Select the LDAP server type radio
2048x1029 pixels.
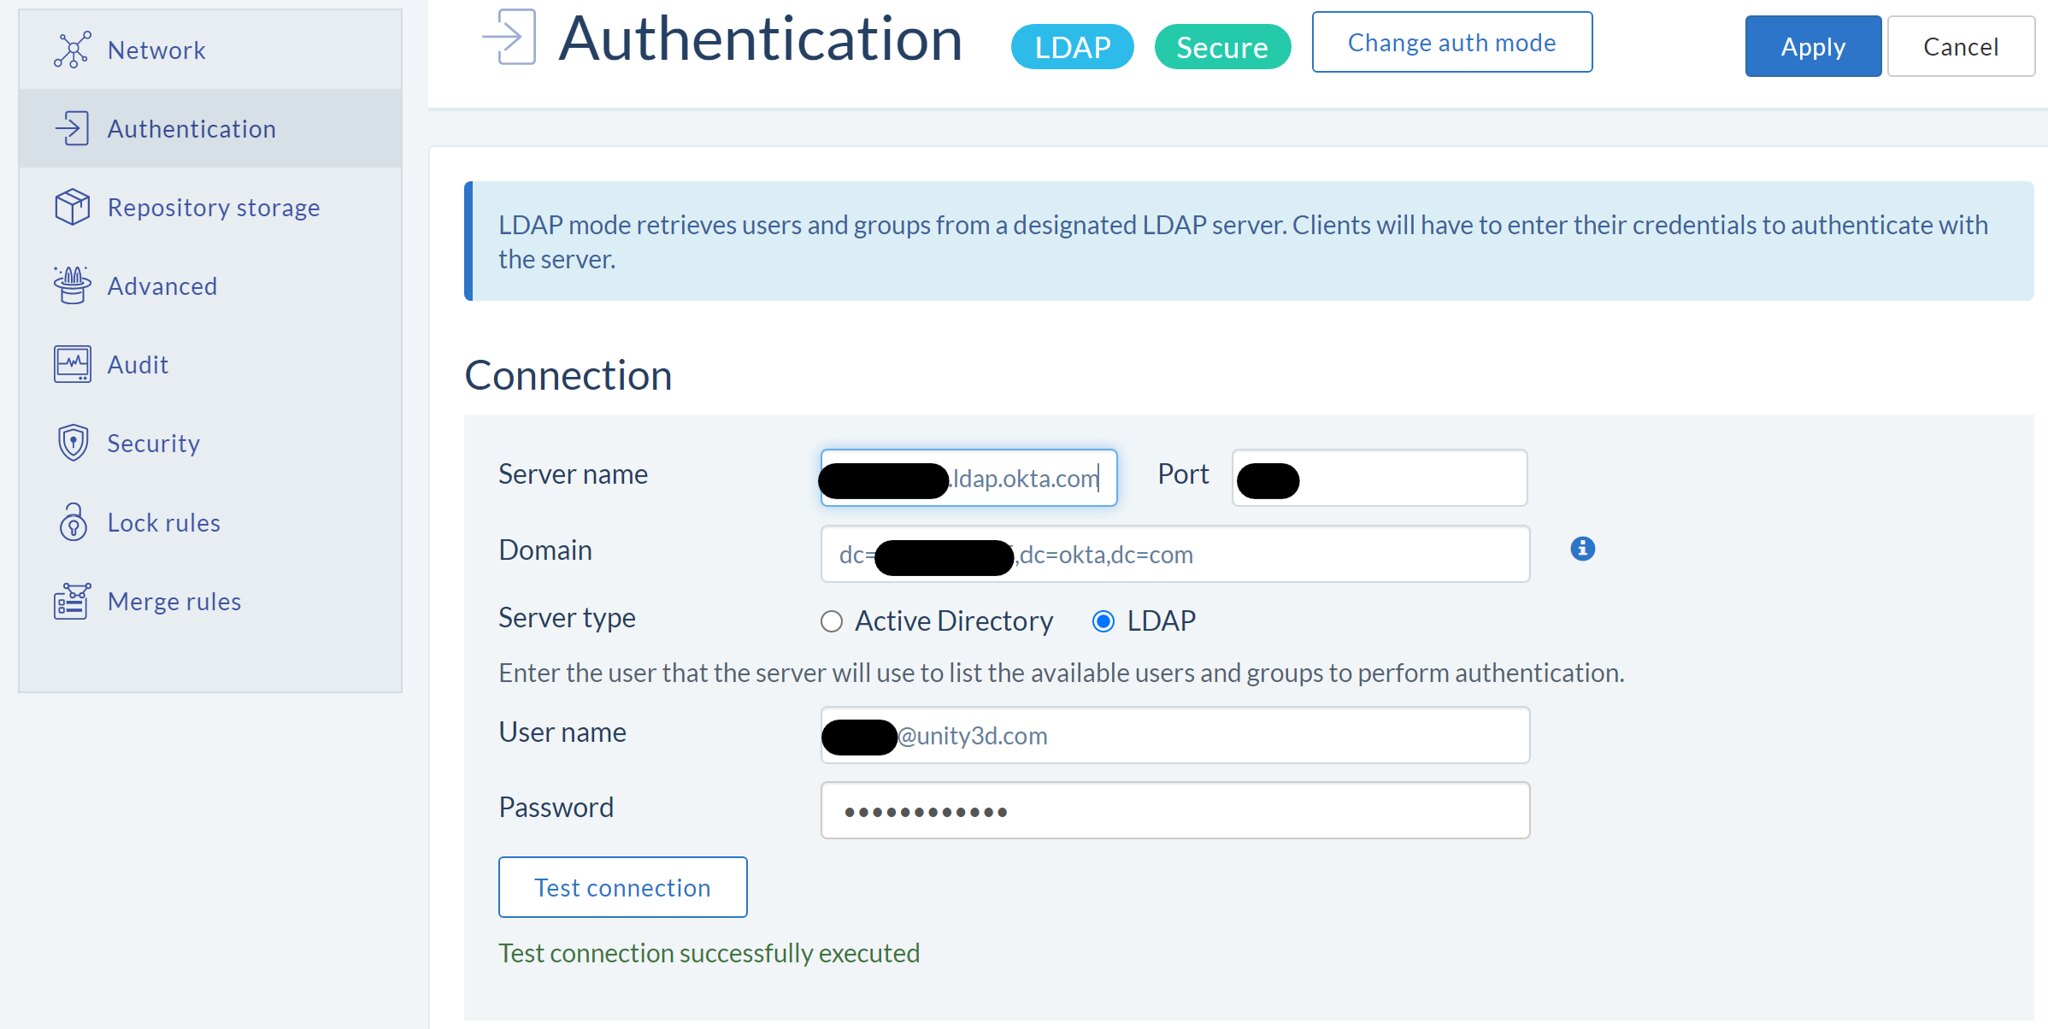click(x=1103, y=622)
